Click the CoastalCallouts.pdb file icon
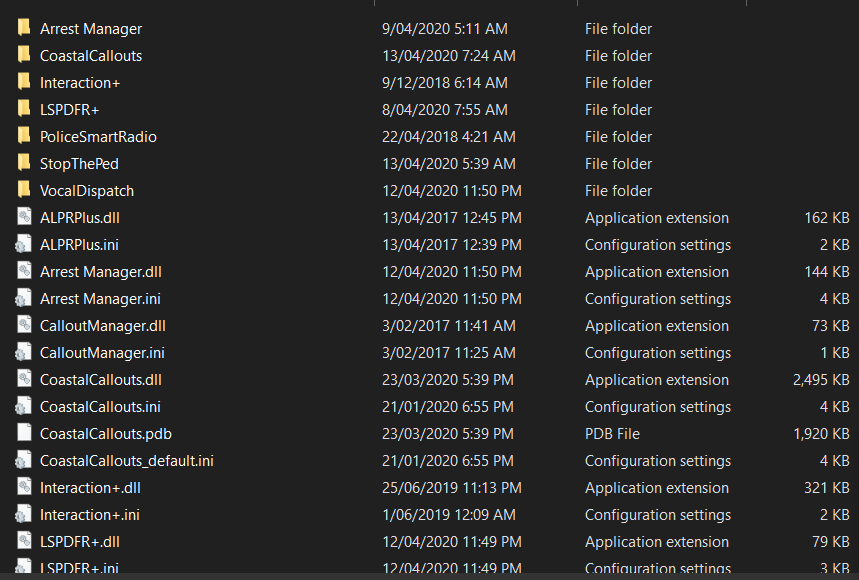The height and width of the screenshot is (580, 859). pyautogui.click(x=24, y=433)
